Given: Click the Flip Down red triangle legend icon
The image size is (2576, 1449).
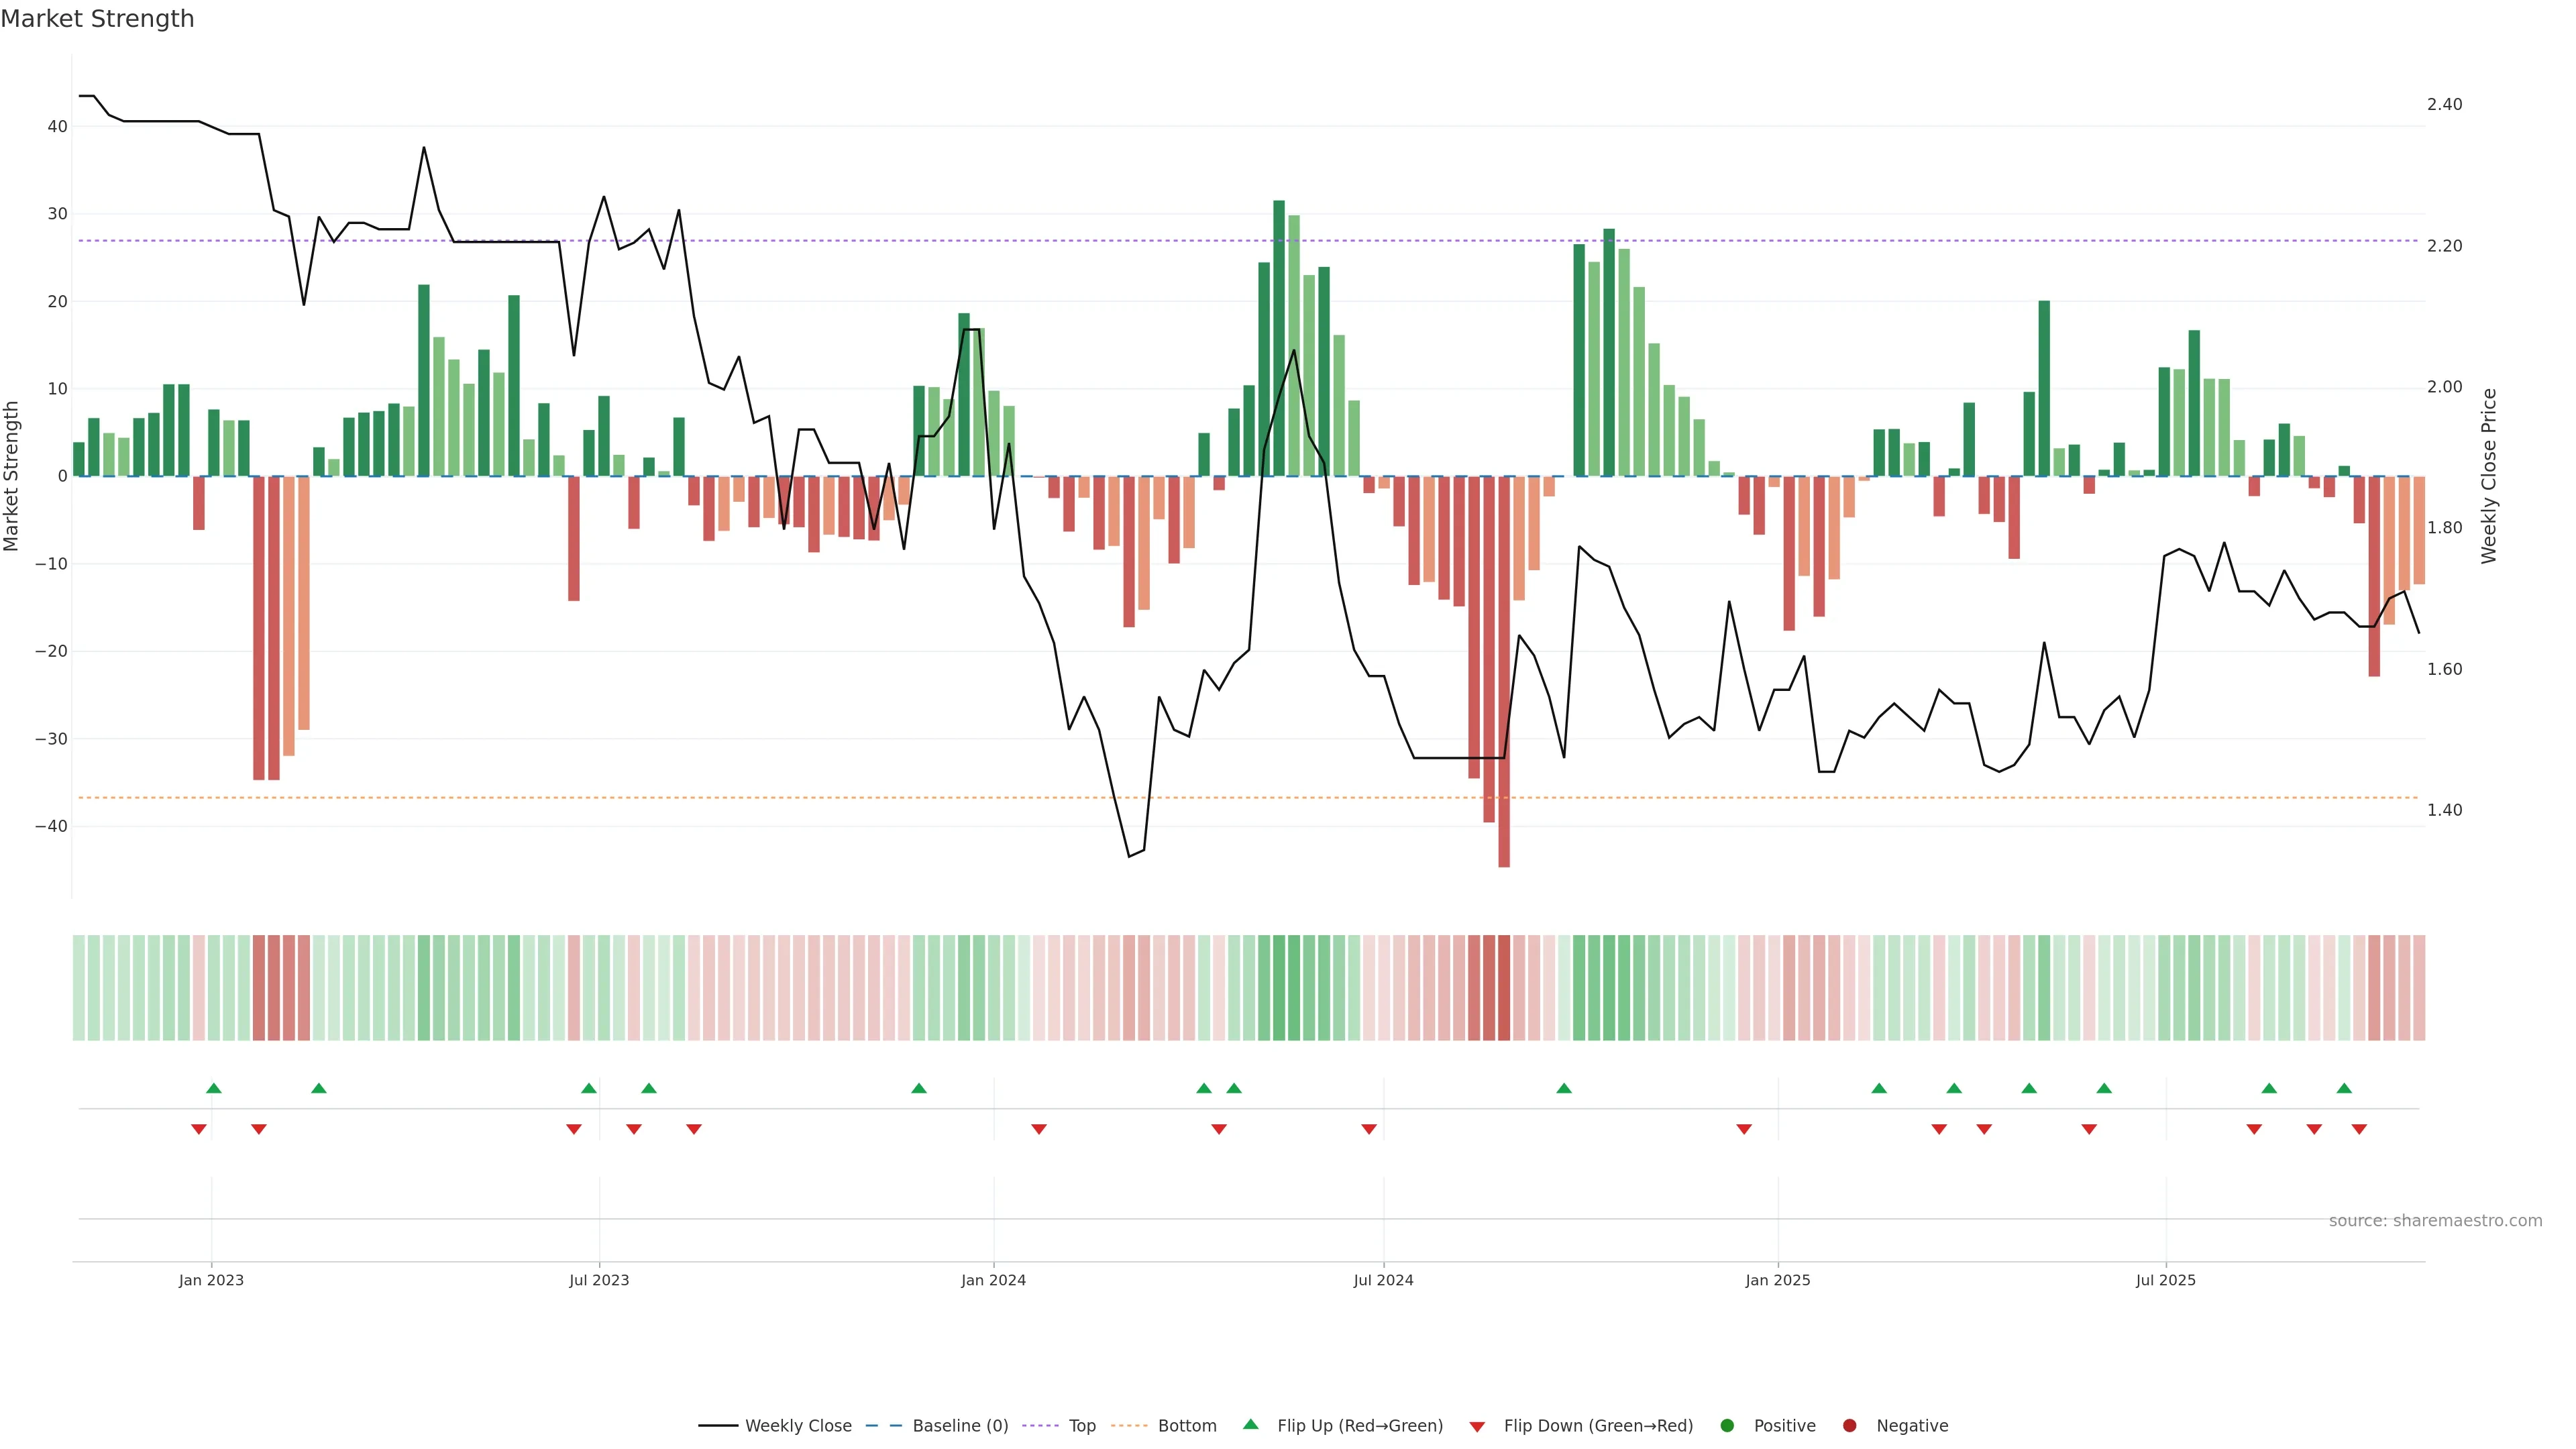Looking at the screenshot, I should (1476, 1426).
